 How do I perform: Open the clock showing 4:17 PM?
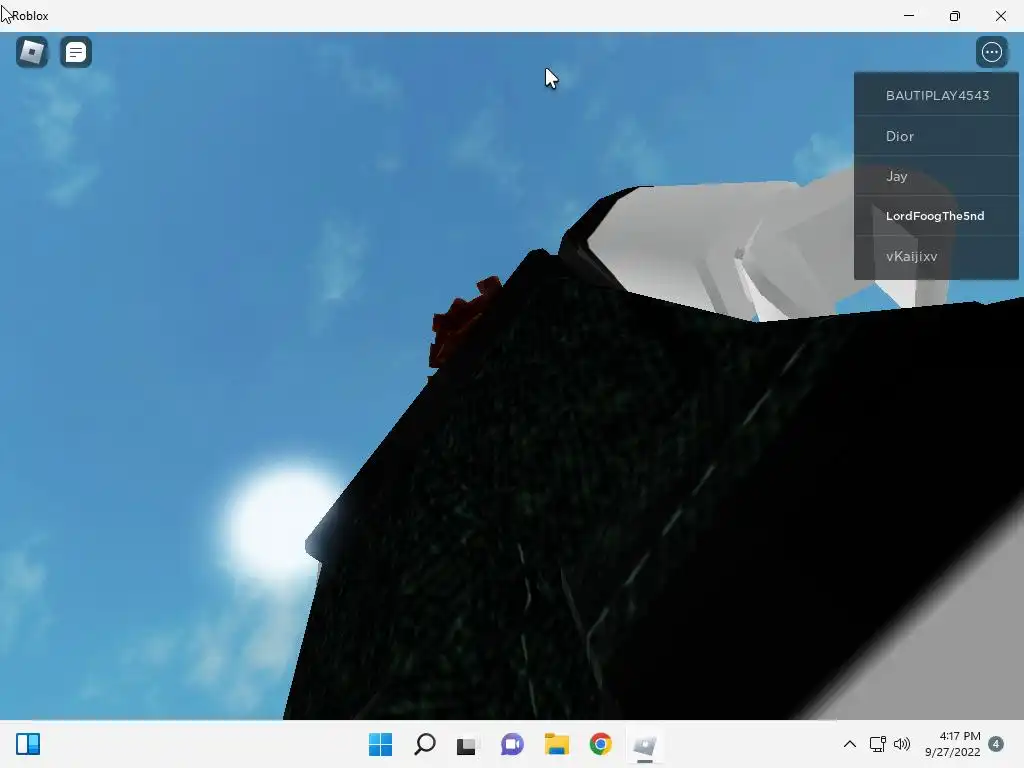[953, 744]
